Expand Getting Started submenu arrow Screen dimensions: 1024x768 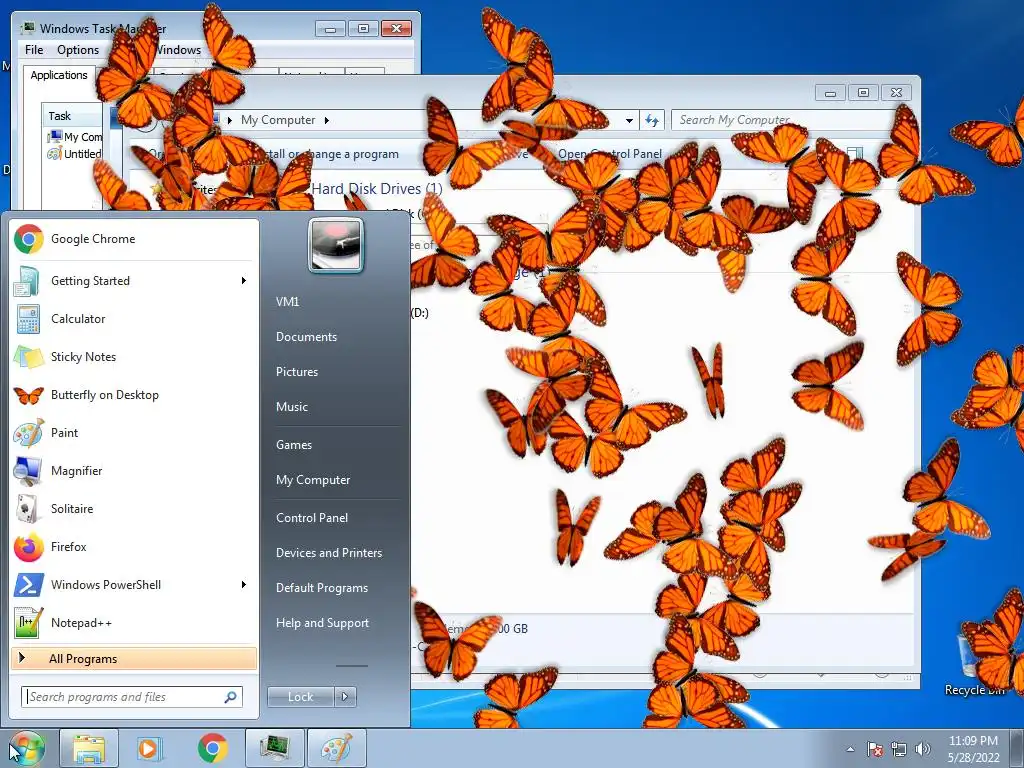(x=244, y=281)
